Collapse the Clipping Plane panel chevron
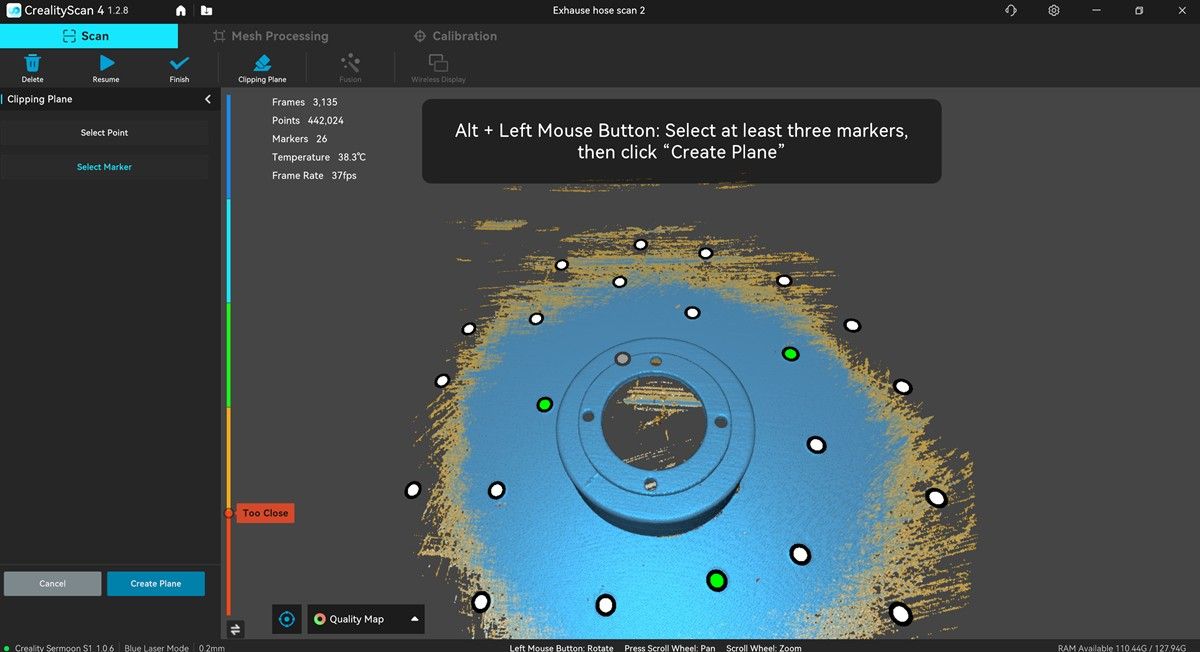 pos(208,99)
